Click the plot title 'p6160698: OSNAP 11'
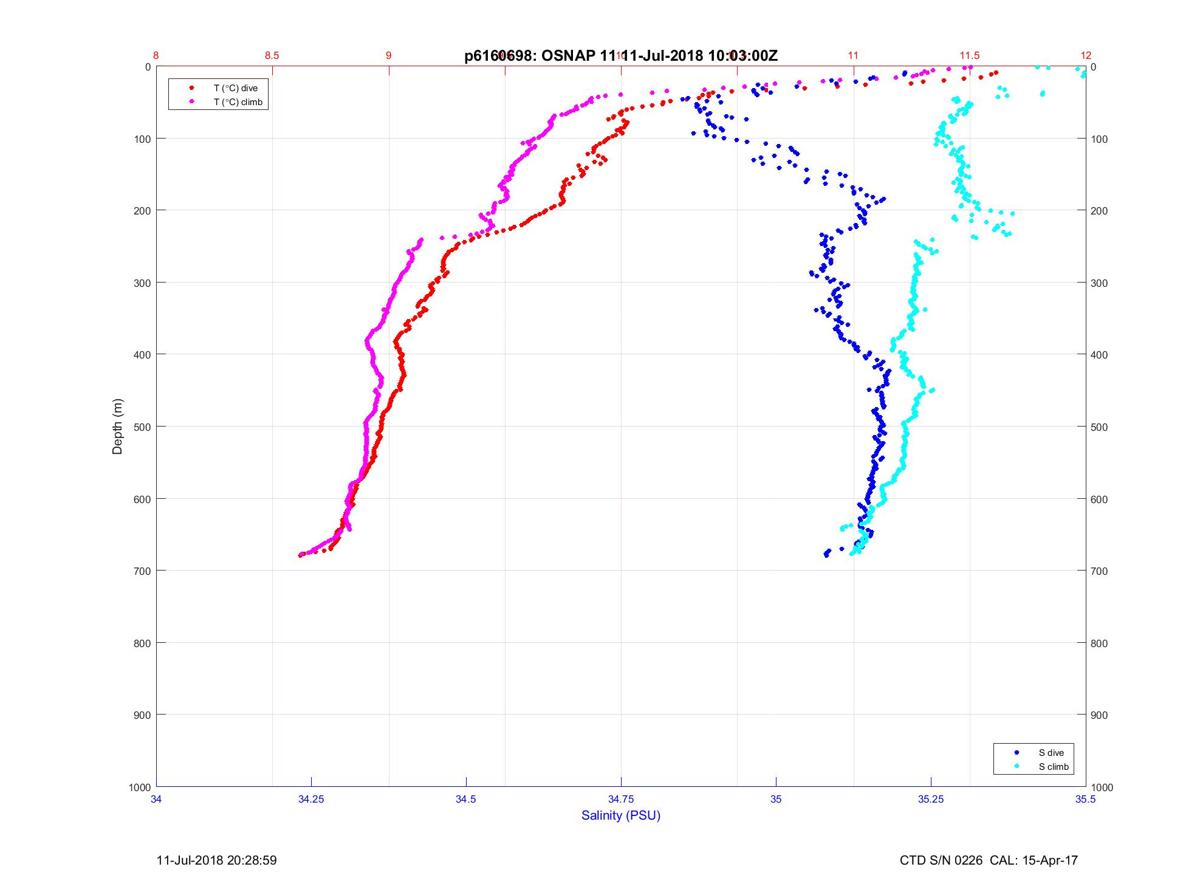1200x885 pixels. pyautogui.click(x=542, y=57)
